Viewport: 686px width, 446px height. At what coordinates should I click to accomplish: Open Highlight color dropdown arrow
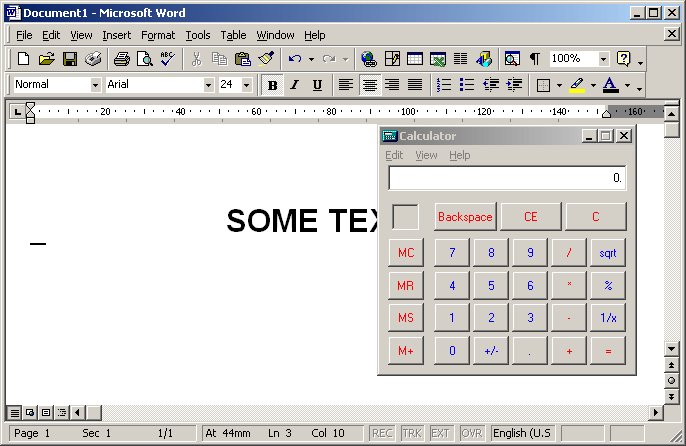(x=593, y=85)
